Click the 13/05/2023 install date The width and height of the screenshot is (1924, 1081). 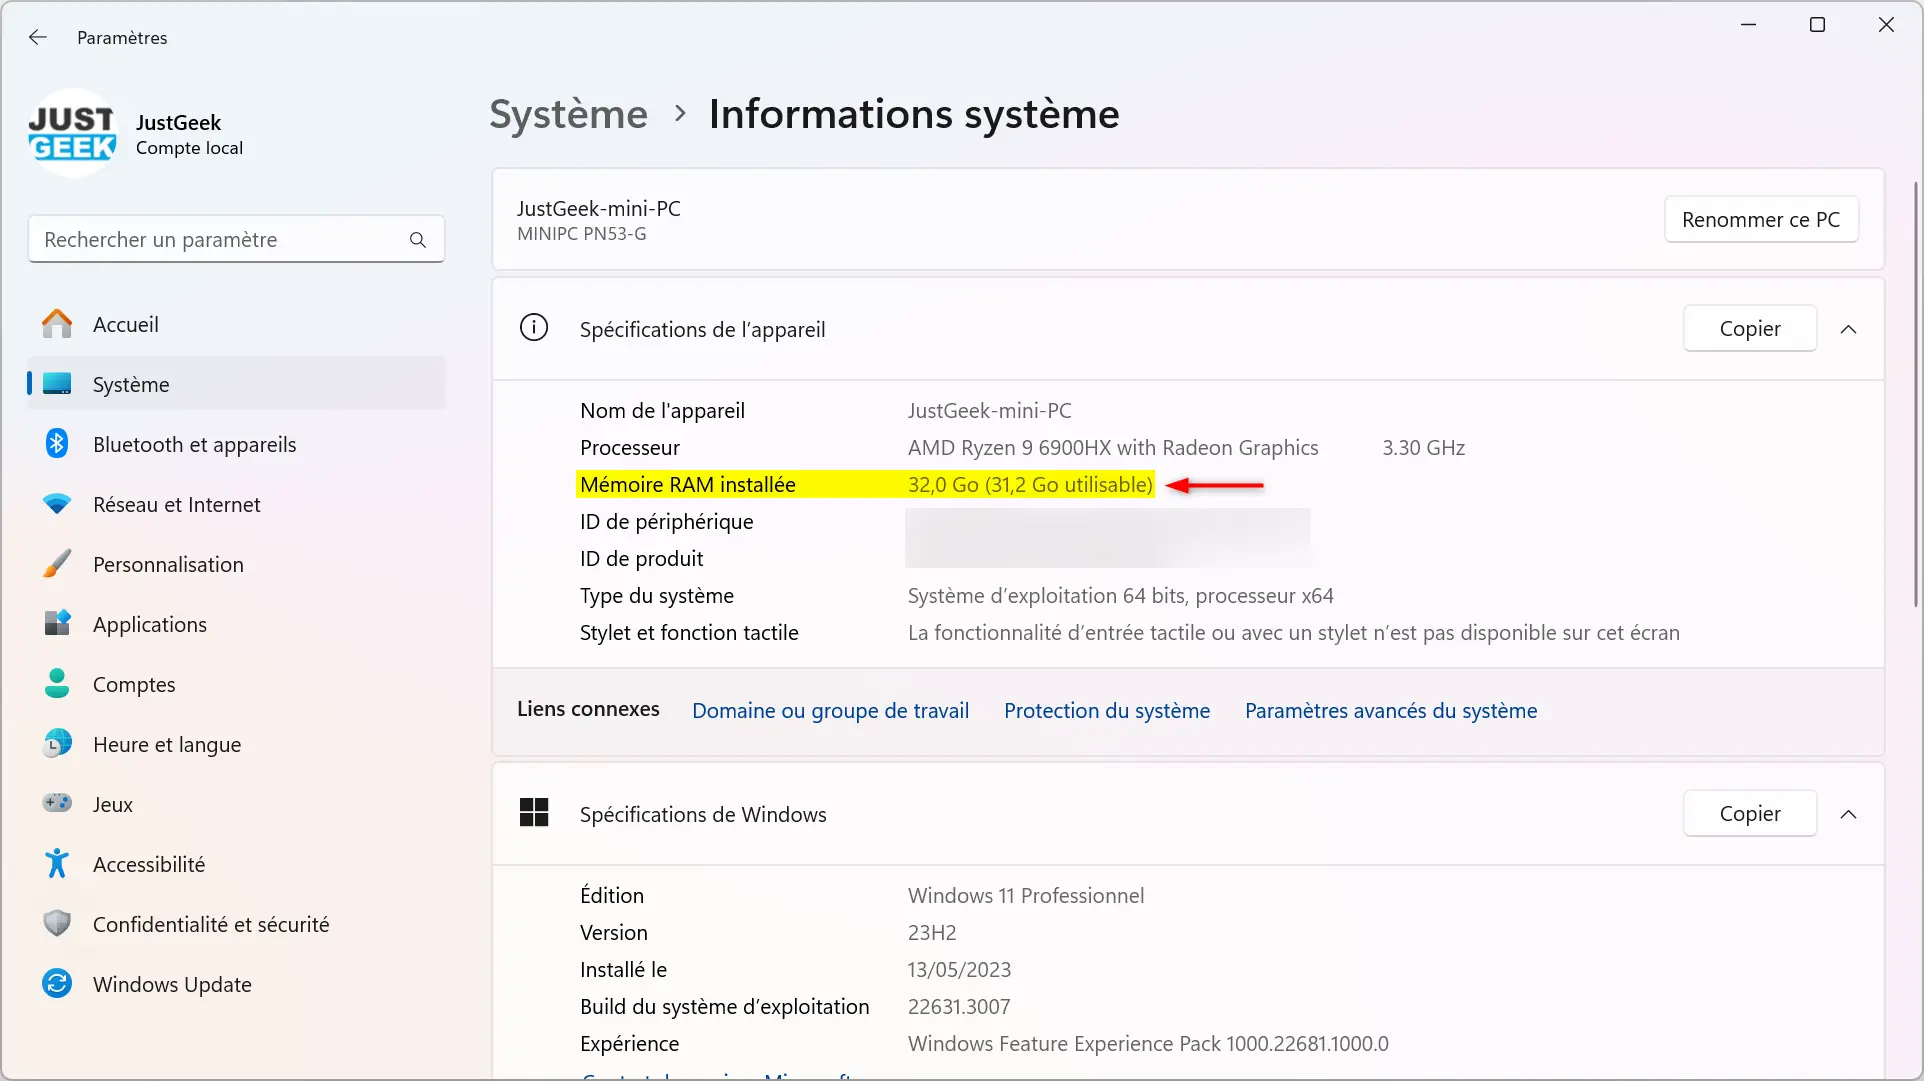pyautogui.click(x=959, y=969)
